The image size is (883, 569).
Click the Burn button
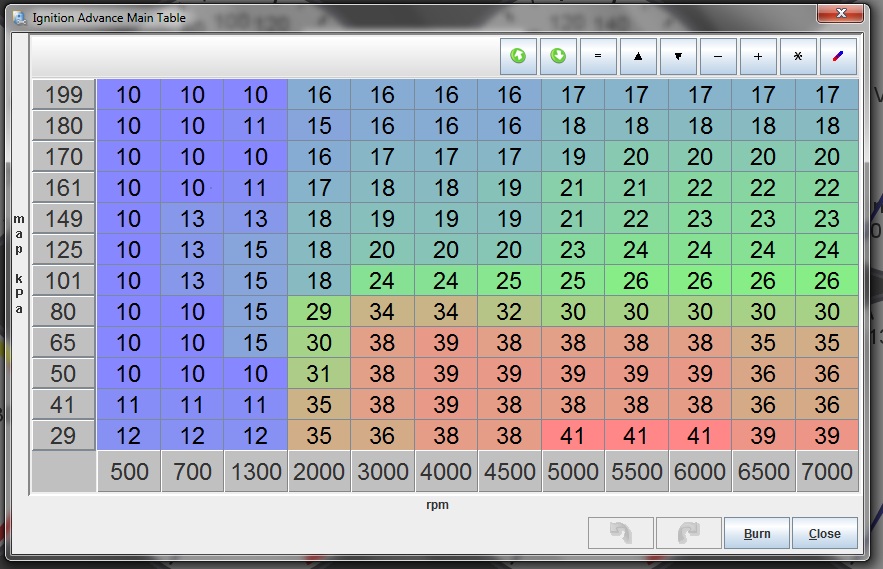pos(757,533)
